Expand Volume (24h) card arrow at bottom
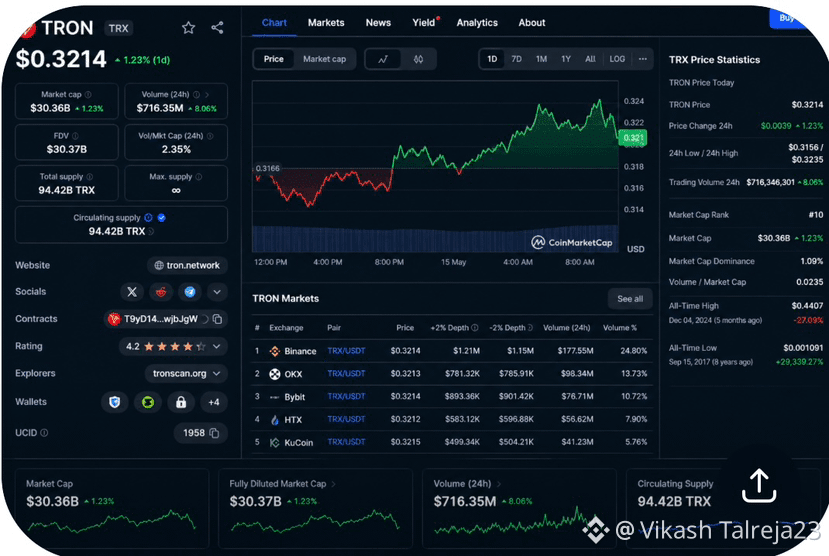This screenshot has height=556, width=829. 499,484
